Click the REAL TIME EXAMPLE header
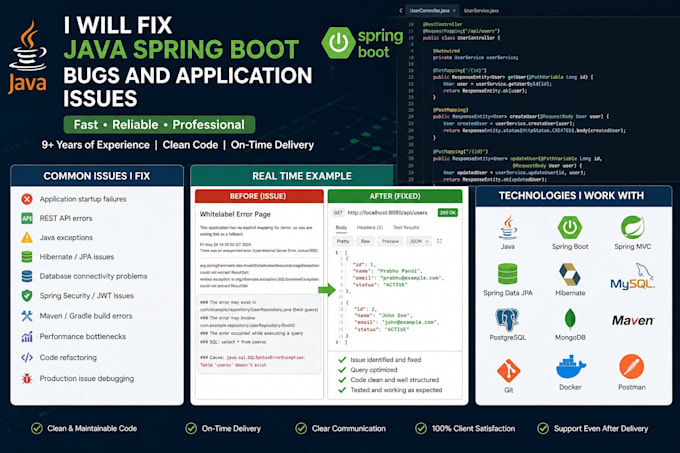Image resolution: width=680 pixels, height=453 pixels. coord(302,176)
